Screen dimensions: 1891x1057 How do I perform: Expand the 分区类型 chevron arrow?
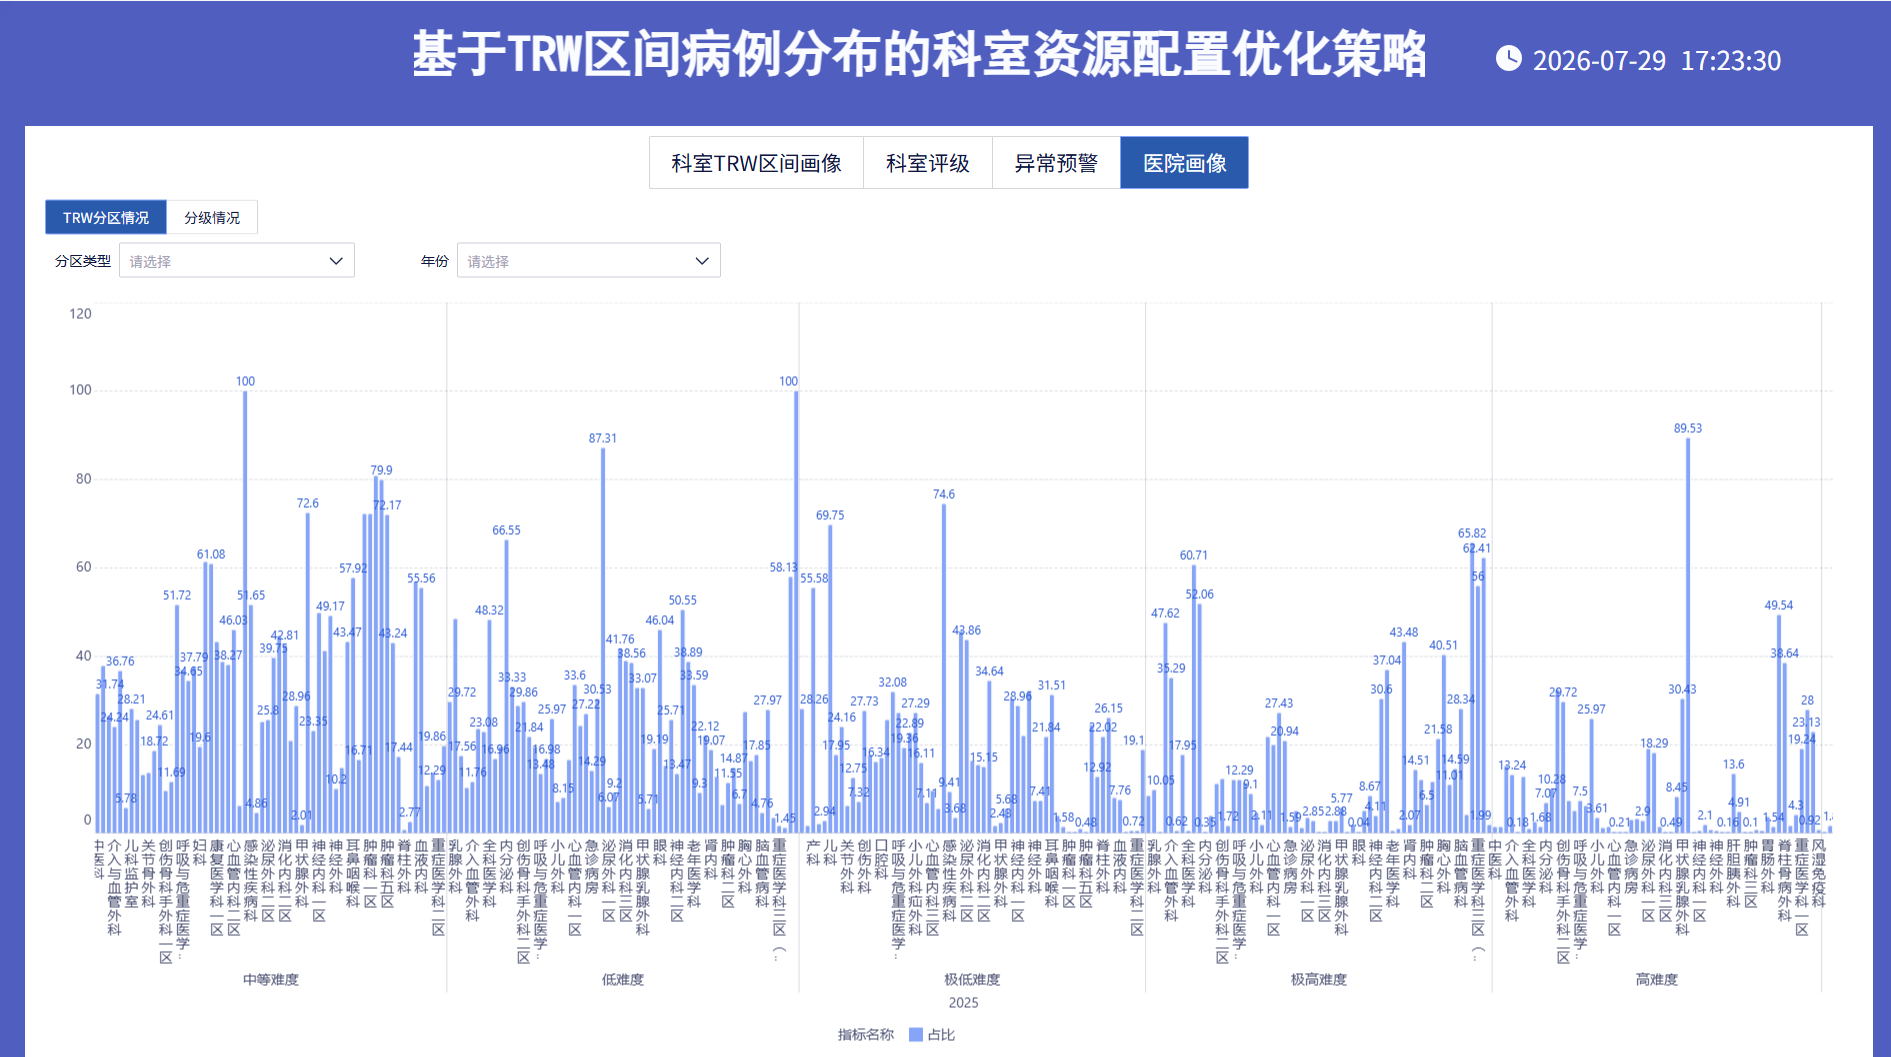[x=336, y=261]
